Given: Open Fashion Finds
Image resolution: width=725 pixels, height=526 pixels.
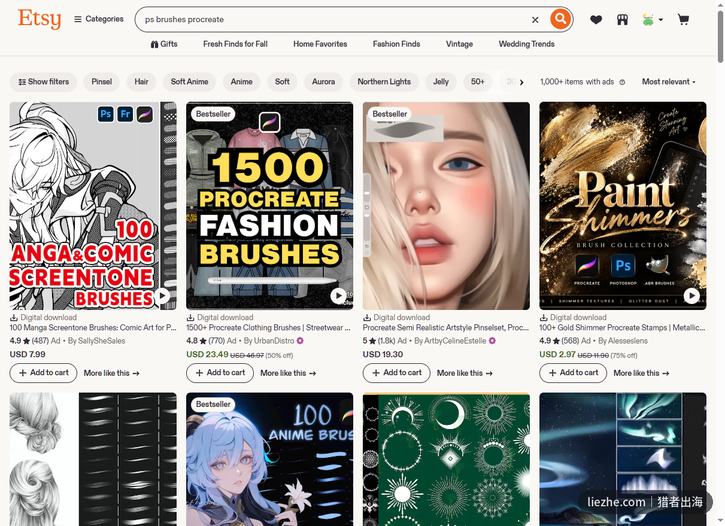Looking at the screenshot, I should [396, 44].
